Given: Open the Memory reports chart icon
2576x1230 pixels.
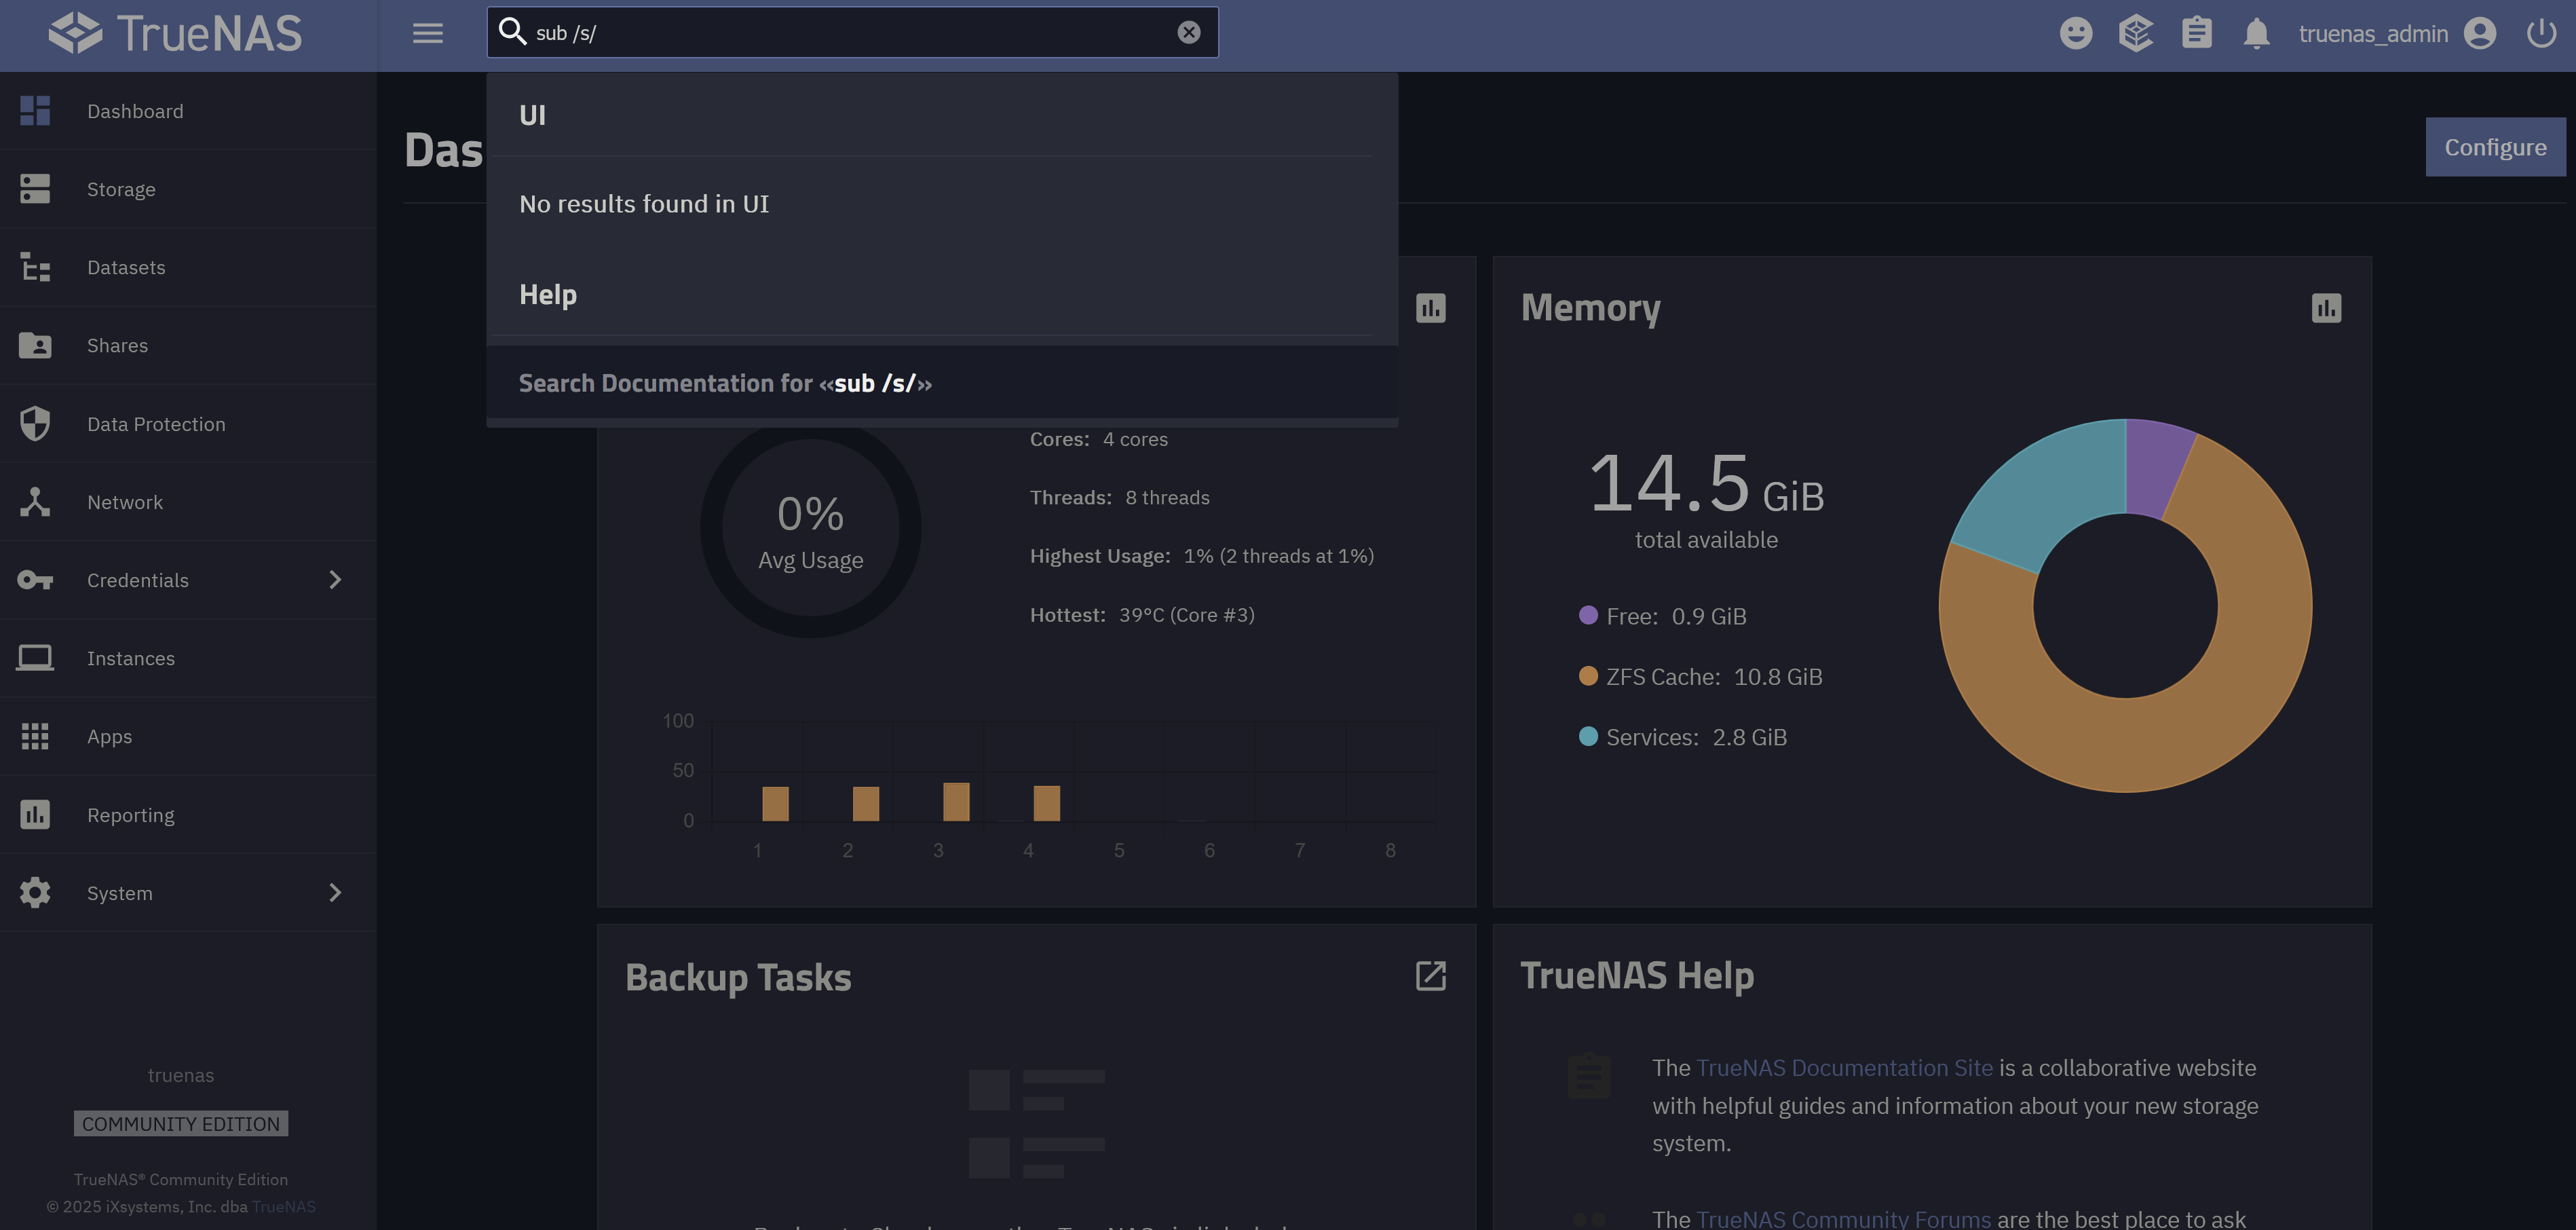Looking at the screenshot, I should (x=2326, y=308).
